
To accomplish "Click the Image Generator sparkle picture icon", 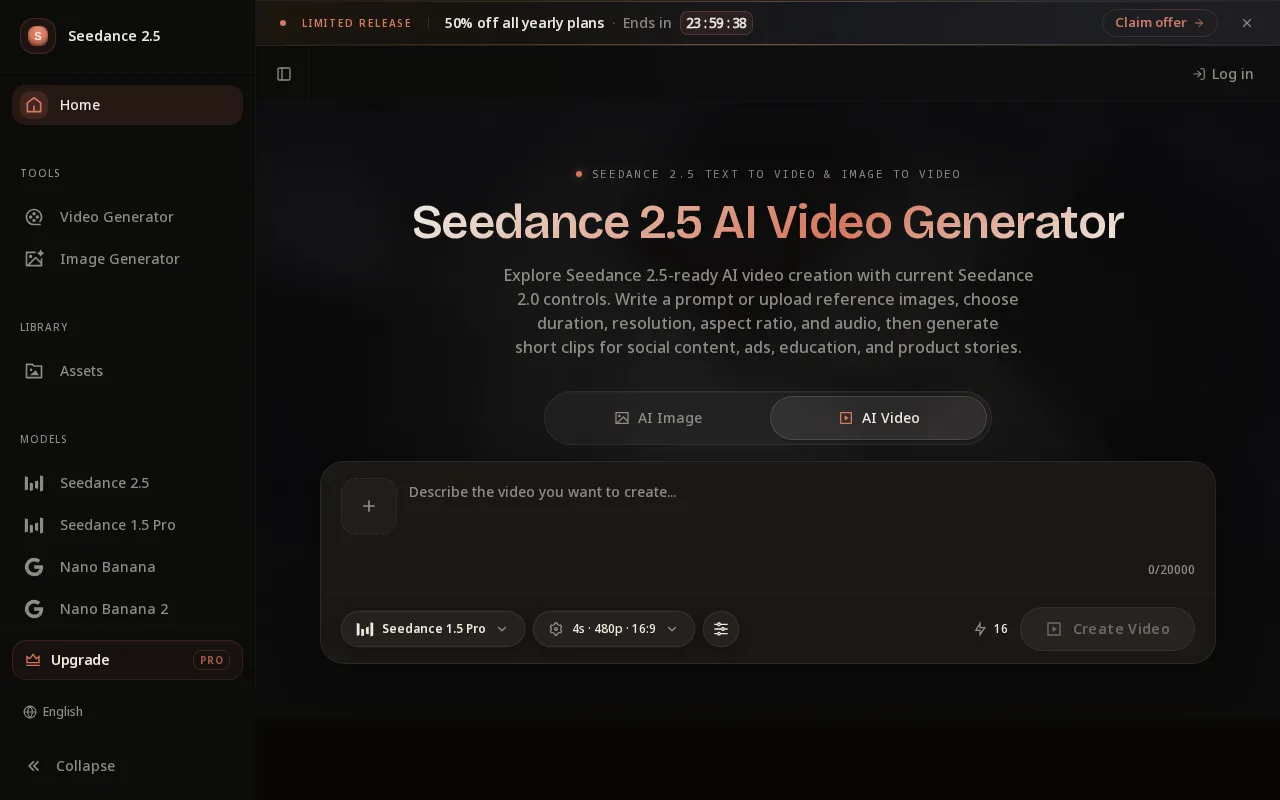I will [x=34, y=259].
